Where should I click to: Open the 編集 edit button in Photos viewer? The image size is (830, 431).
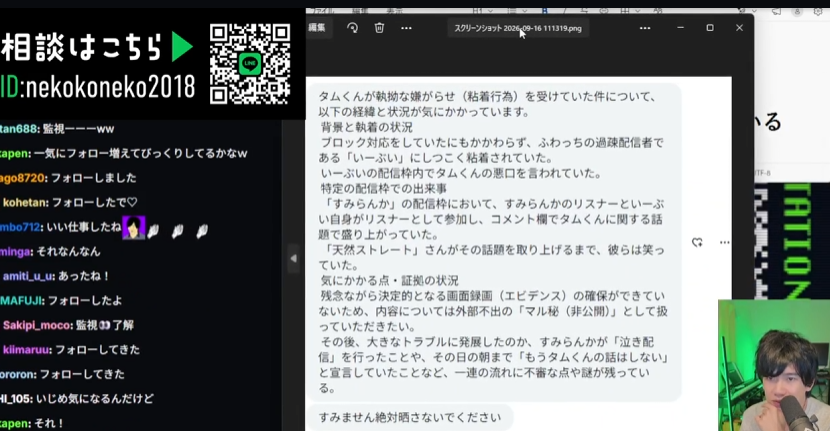click(318, 28)
